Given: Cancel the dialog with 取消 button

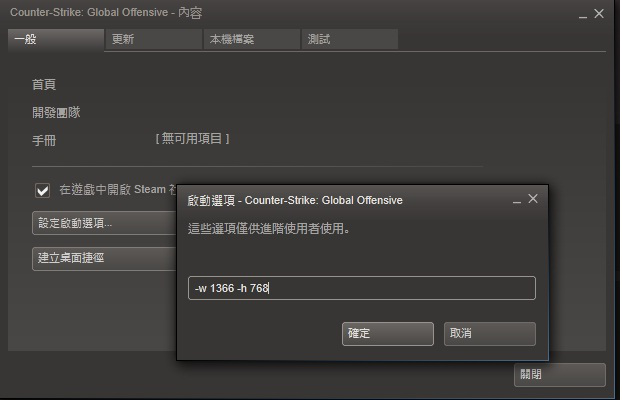Looking at the screenshot, I should [x=490, y=334].
